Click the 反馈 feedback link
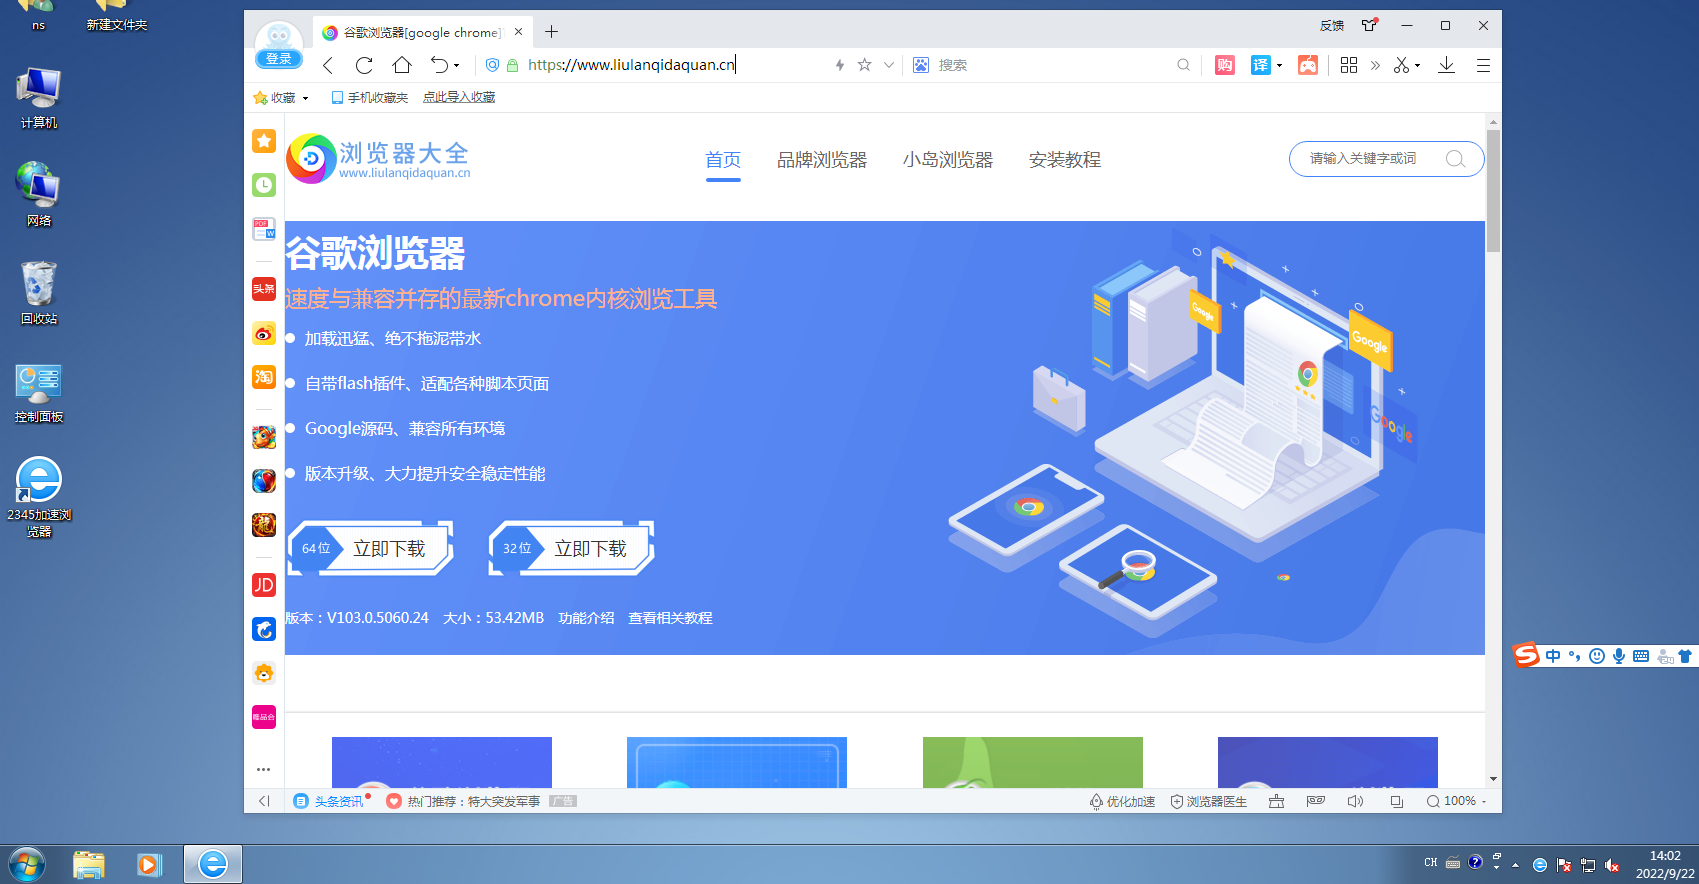This screenshot has height=884, width=1699. click(1332, 25)
